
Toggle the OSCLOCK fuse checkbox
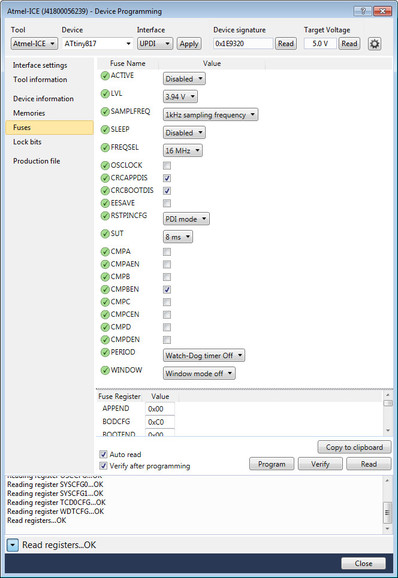coord(167,166)
